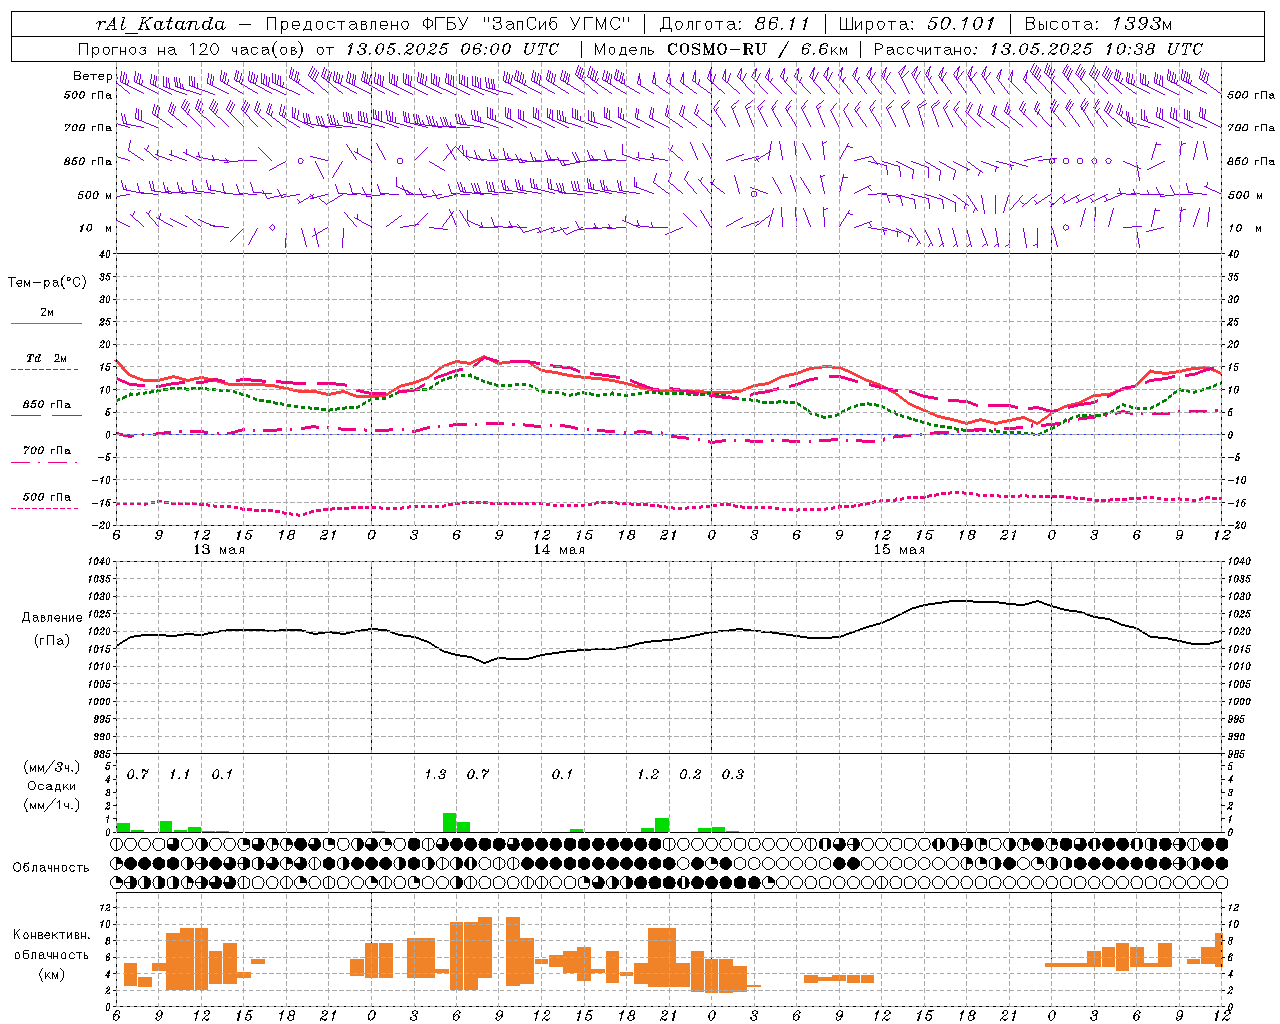Click the 14 мая date label
This screenshot has width=1280, height=1024.
coord(559,550)
